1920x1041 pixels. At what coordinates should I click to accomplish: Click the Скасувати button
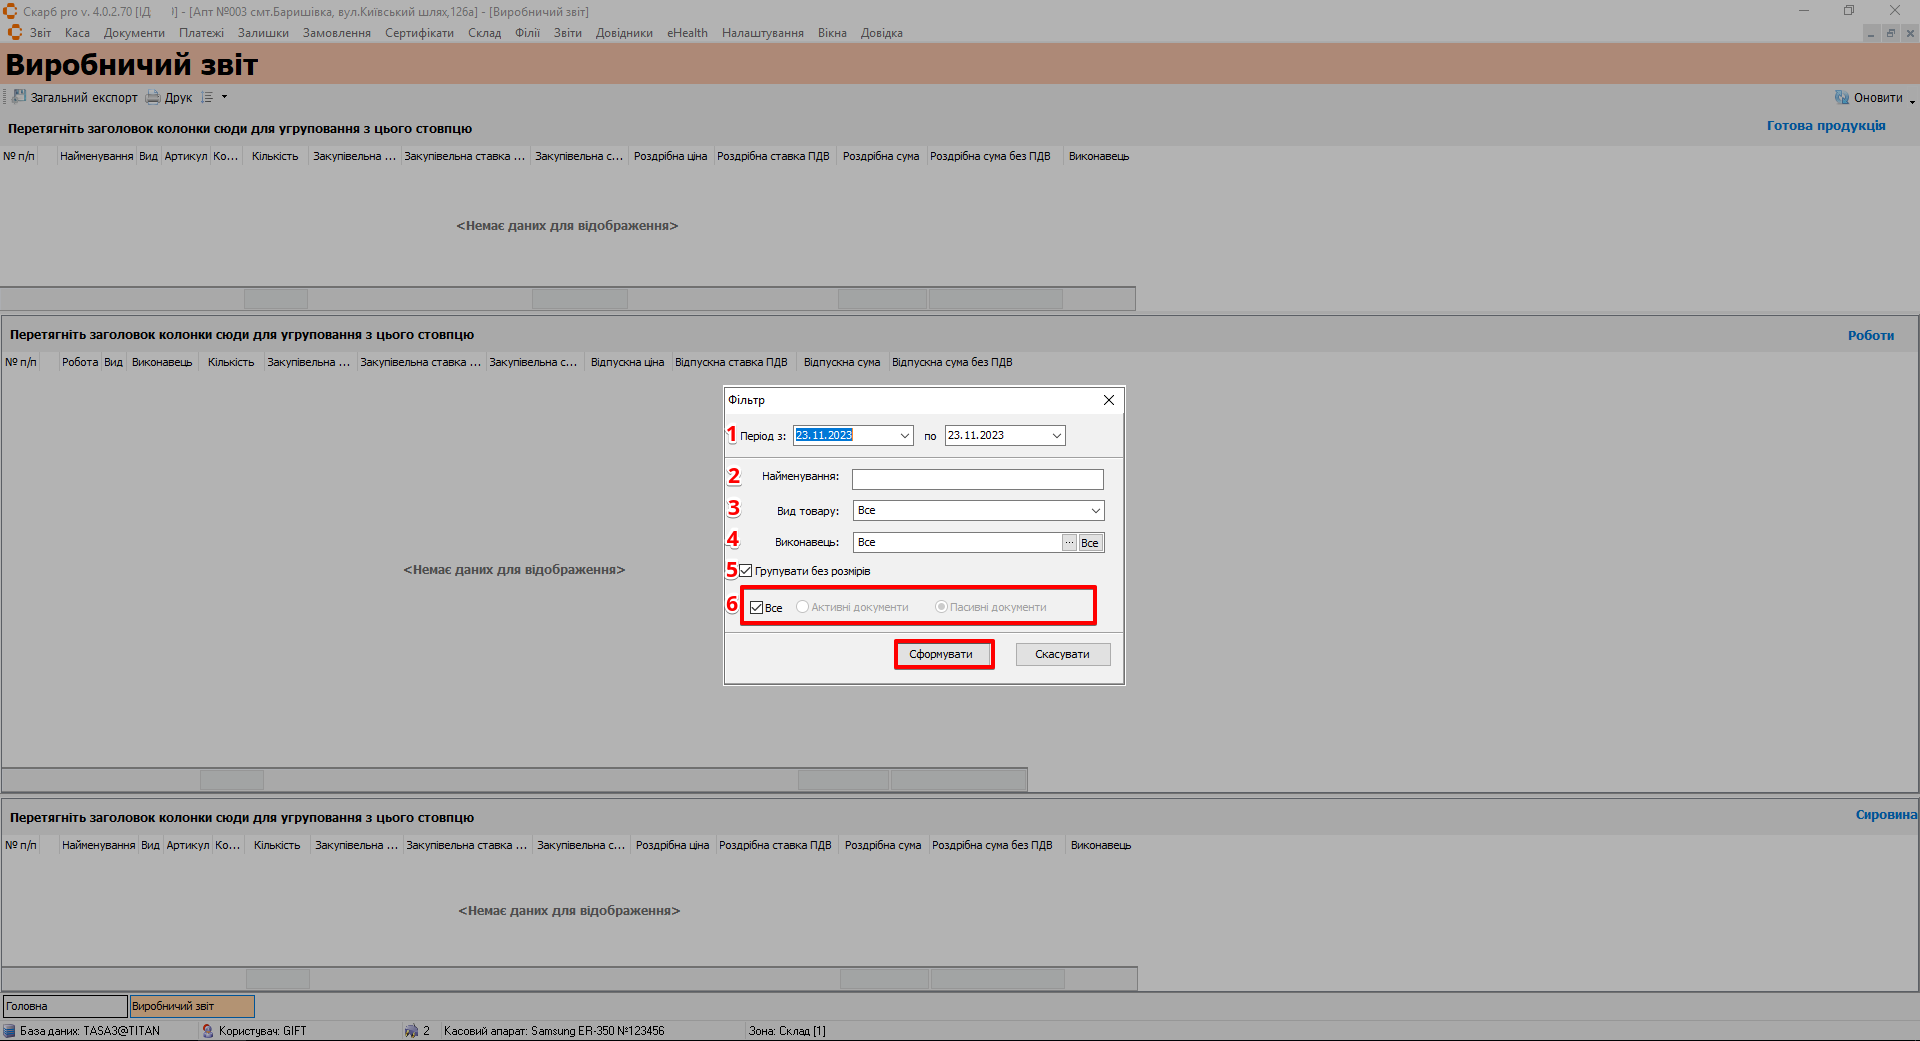click(1062, 654)
